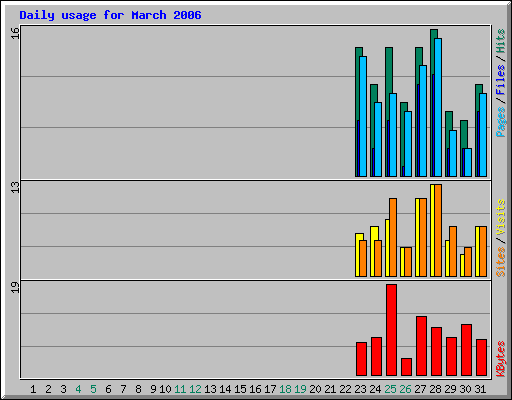The height and width of the screenshot is (400, 512).
Task: Click the orange Sites bar for day 23
Action: (363, 258)
